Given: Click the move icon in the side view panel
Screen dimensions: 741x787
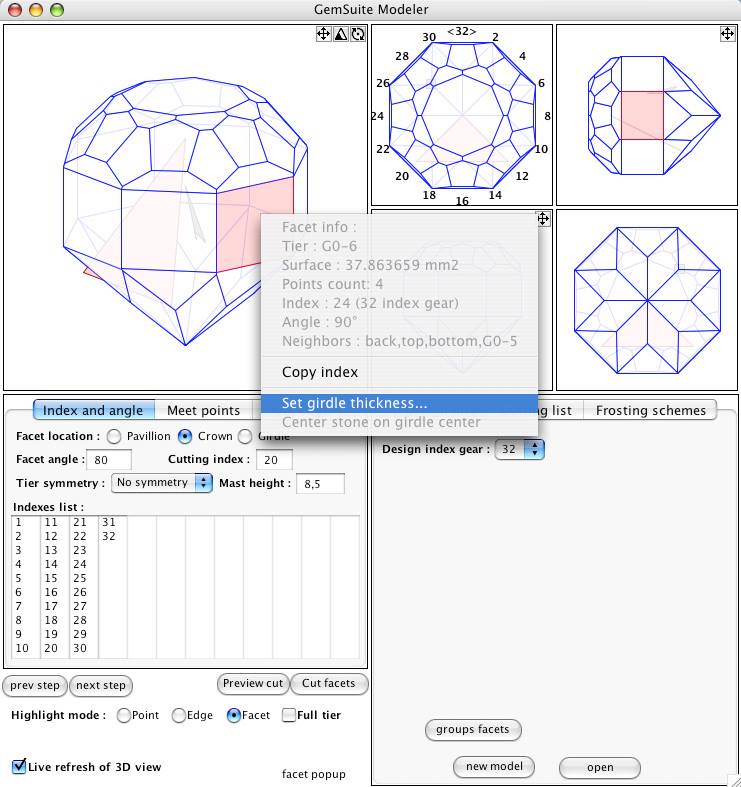Looking at the screenshot, I should coord(727,34).
